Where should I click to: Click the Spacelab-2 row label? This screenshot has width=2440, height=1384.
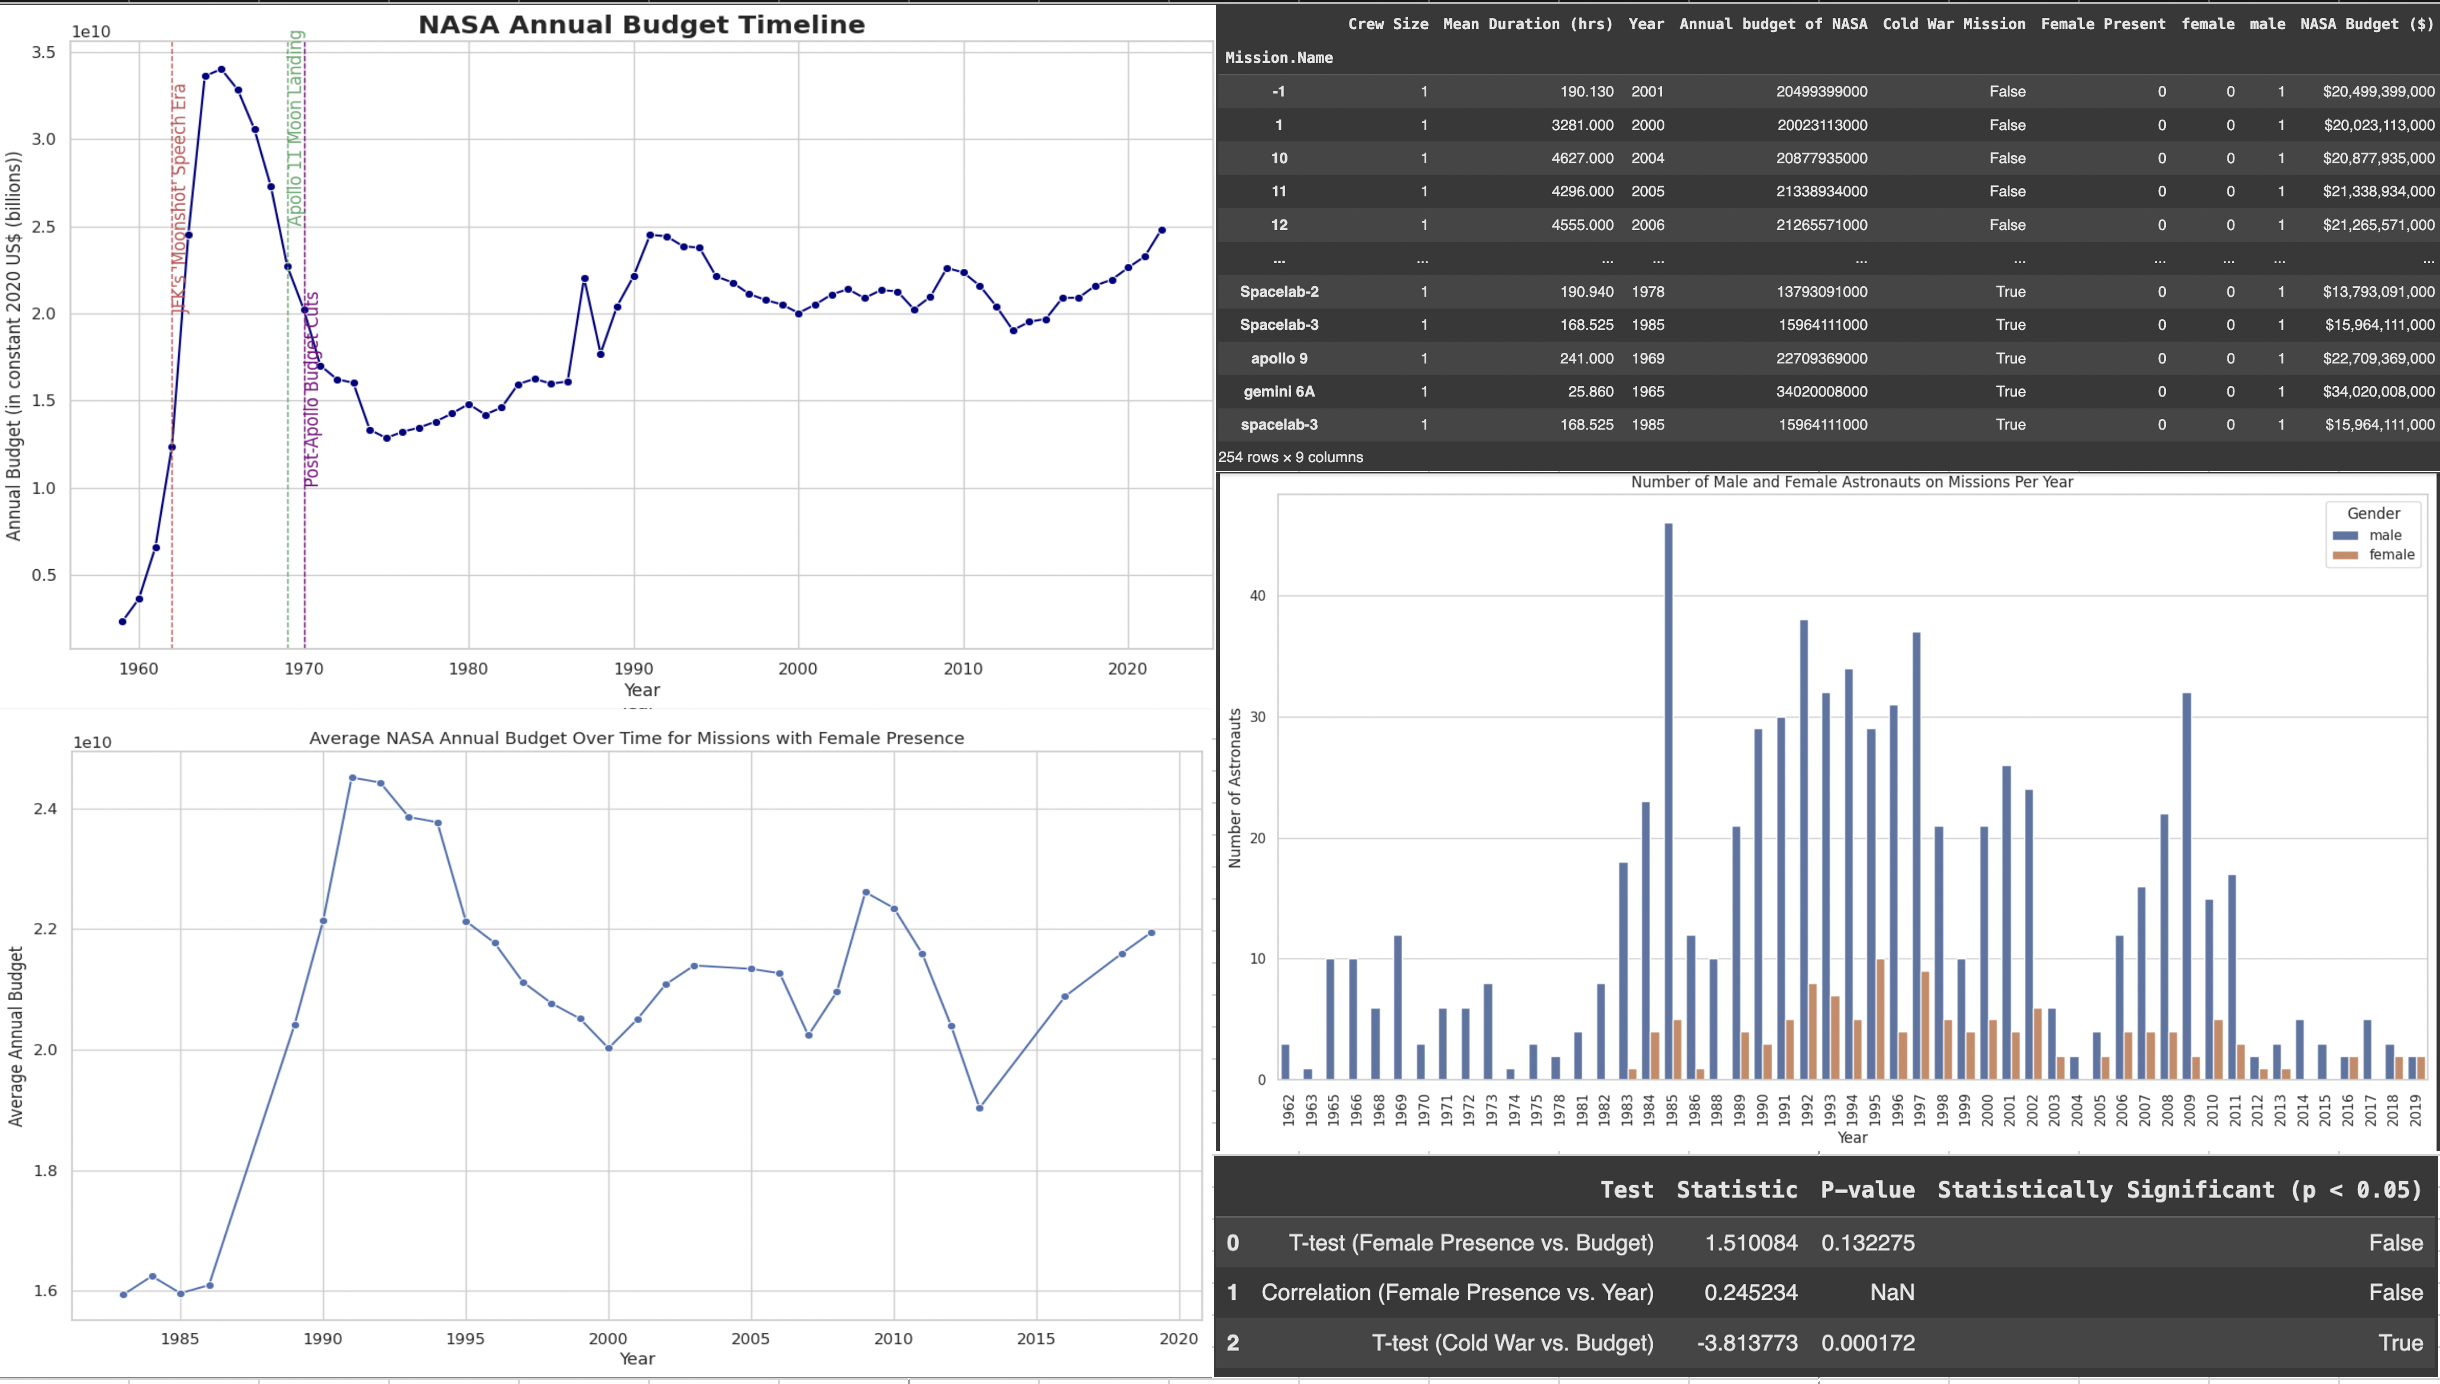1278,292
